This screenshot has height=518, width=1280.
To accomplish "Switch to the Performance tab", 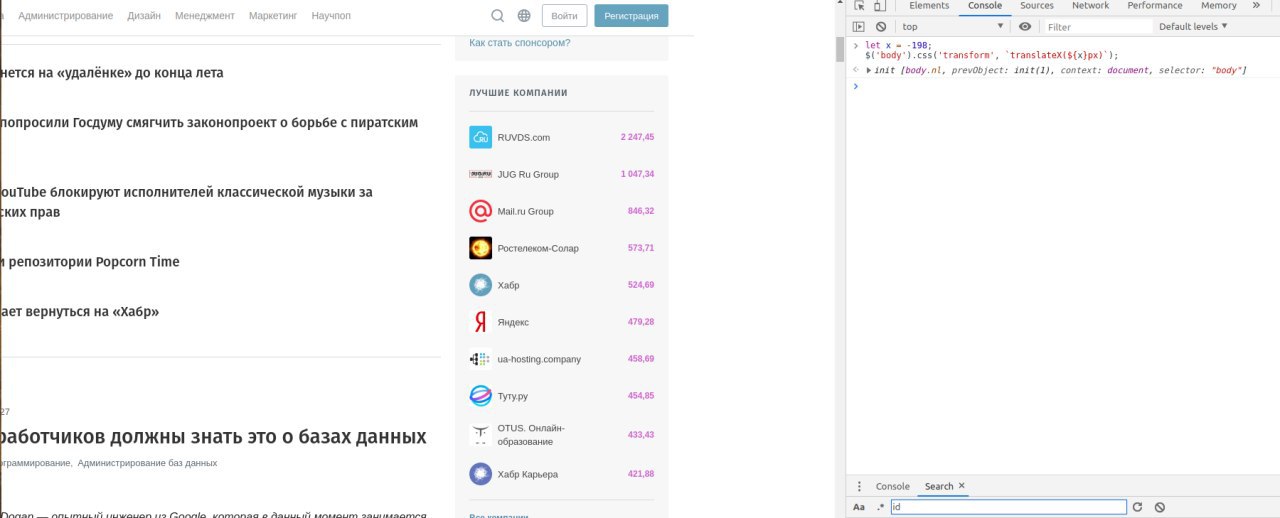I will point(1155,6).
